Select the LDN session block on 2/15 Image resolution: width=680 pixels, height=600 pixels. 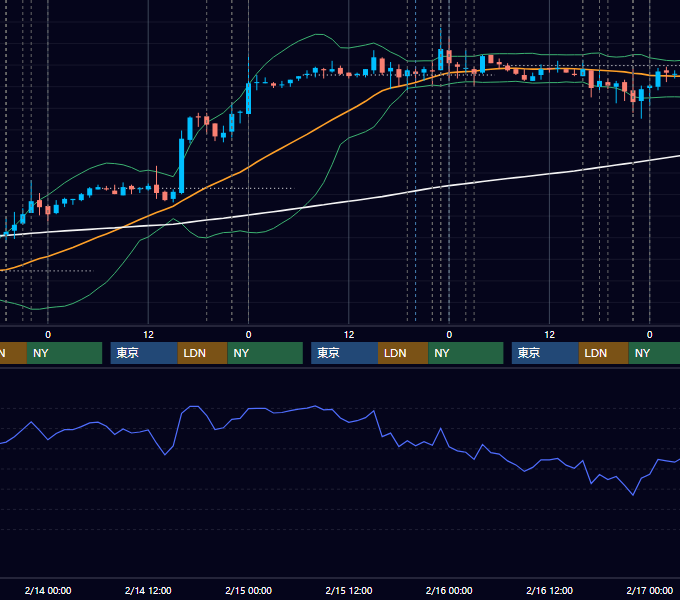[x=403, y=353]
